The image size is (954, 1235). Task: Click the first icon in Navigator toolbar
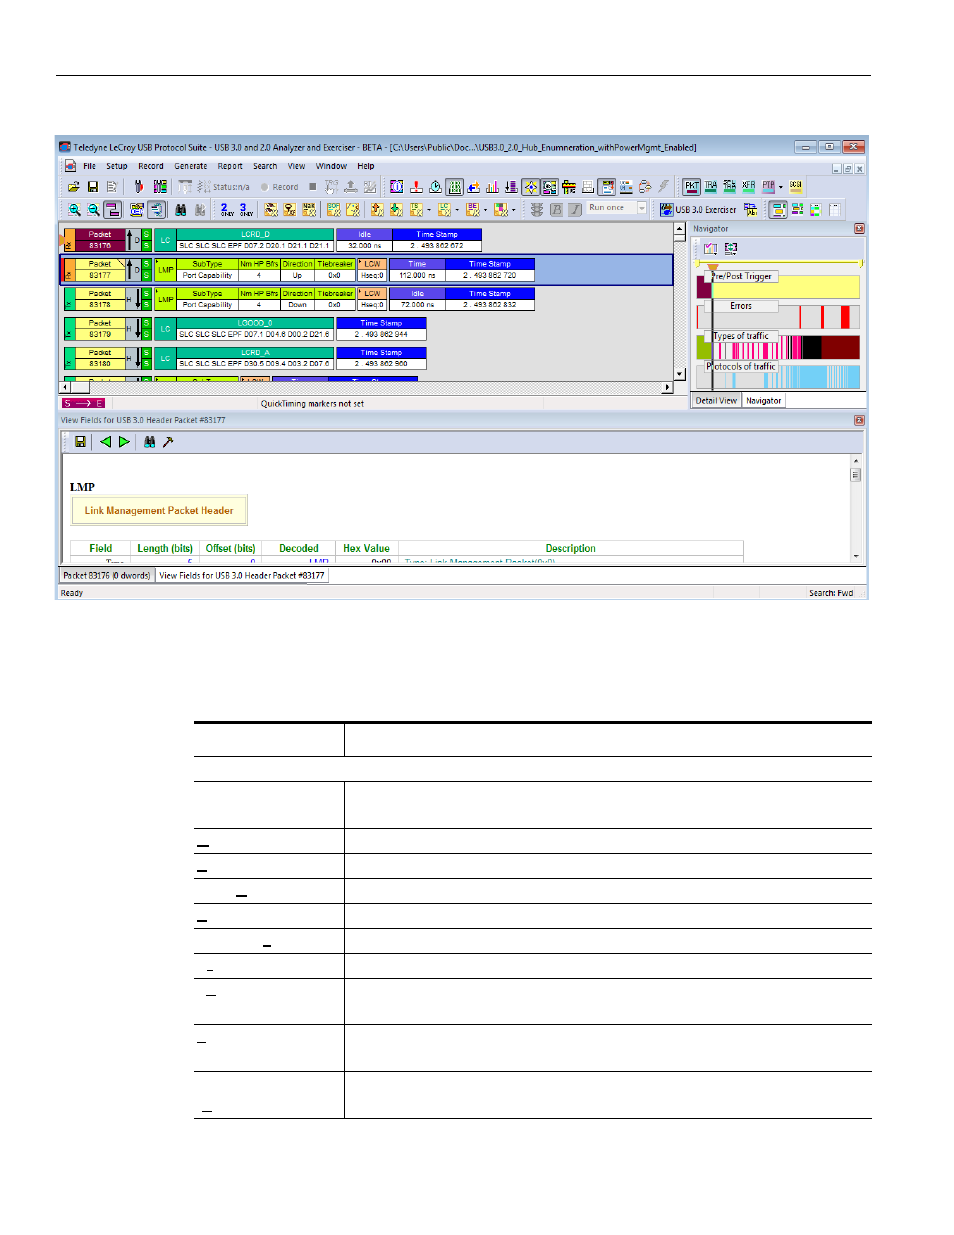click(x=710, y=248)
